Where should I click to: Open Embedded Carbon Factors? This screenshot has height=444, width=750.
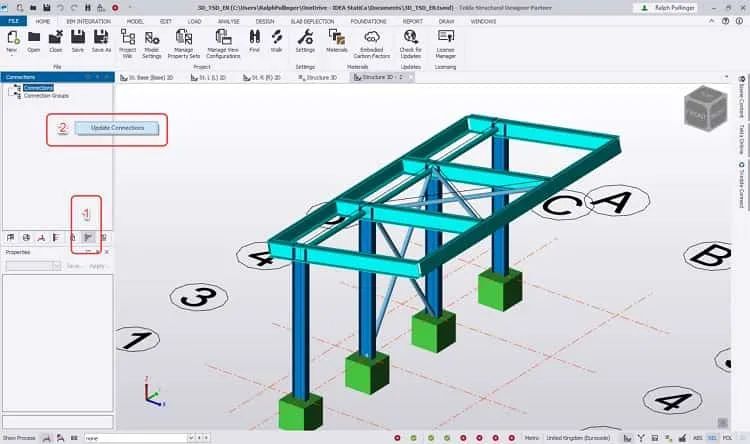click(x=372, y=44)
